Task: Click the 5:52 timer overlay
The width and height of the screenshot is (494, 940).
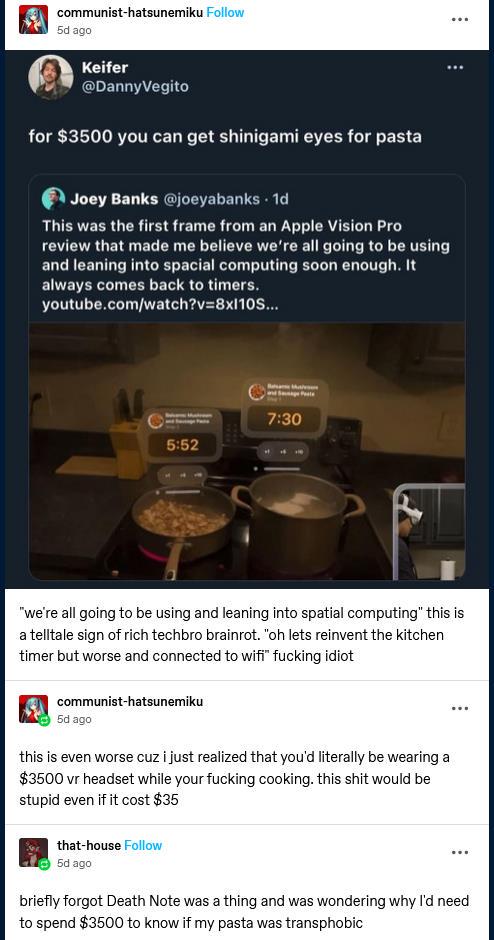Action: [x=182, y=445]
